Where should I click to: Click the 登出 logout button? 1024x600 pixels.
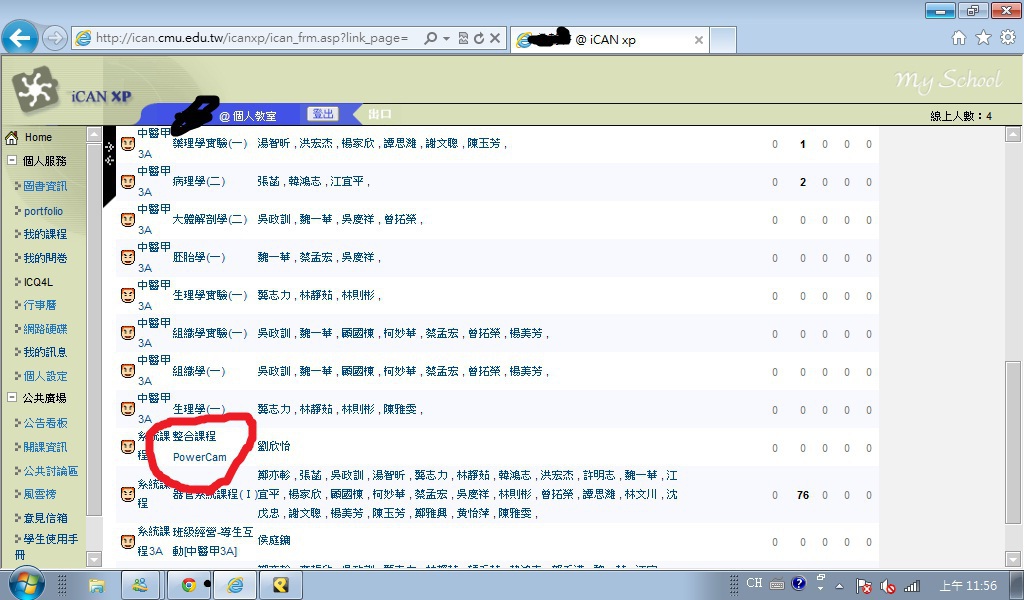pos(323,114)
